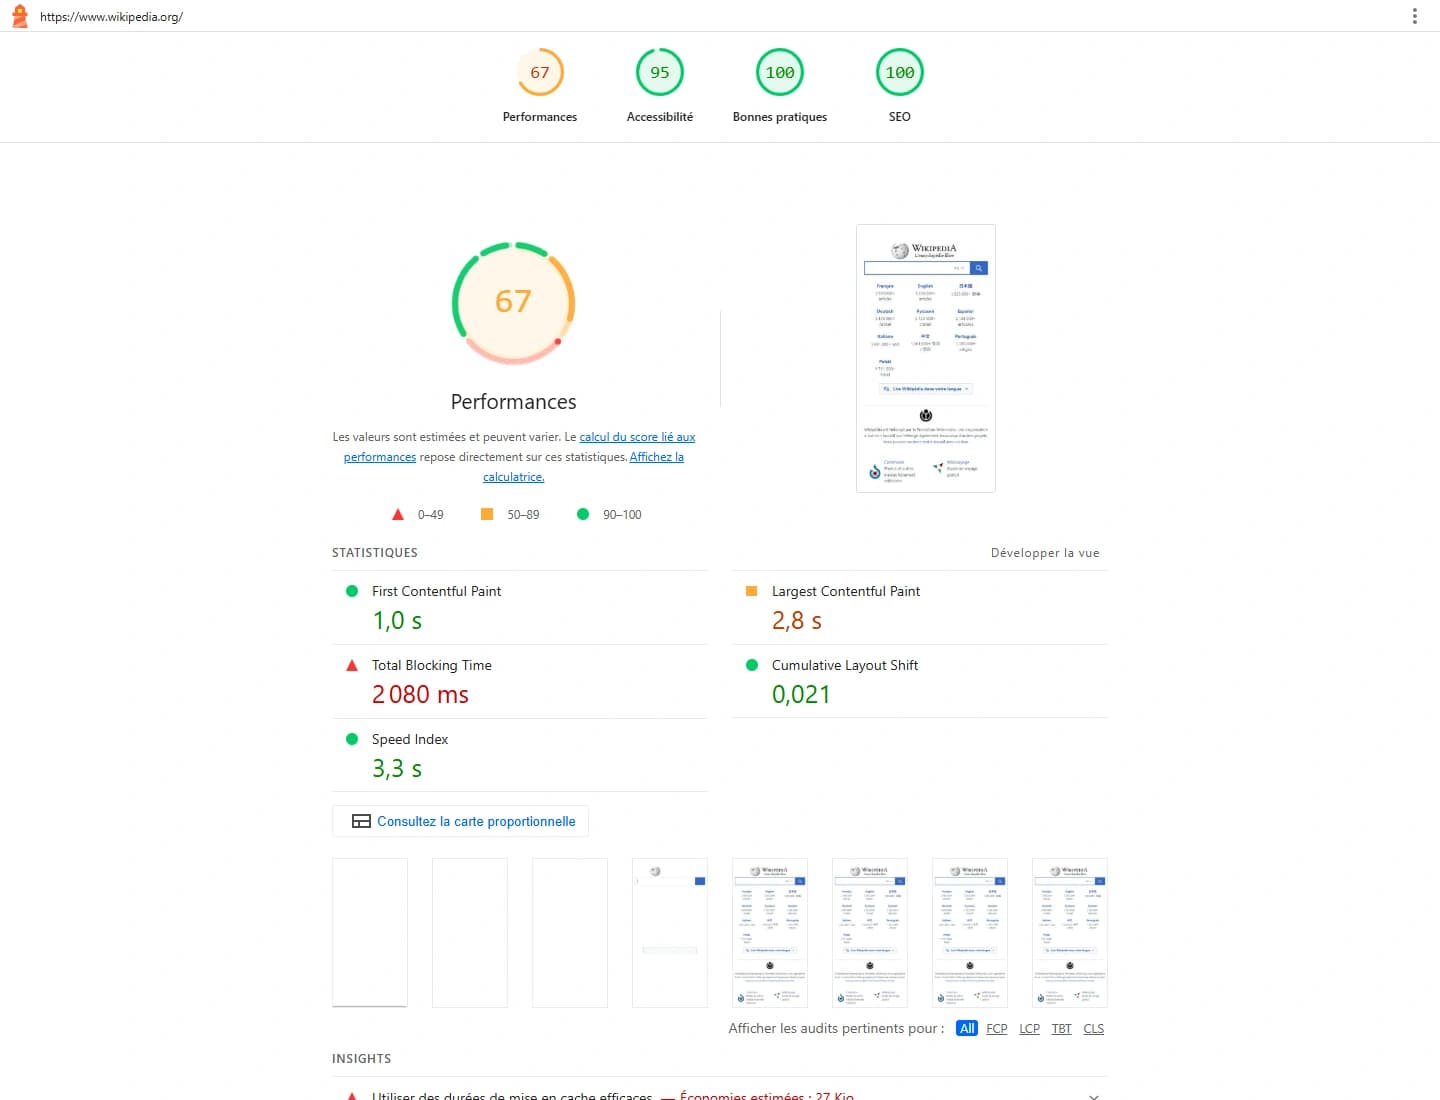Jump to SEO score gauge 100

(900, 72)
